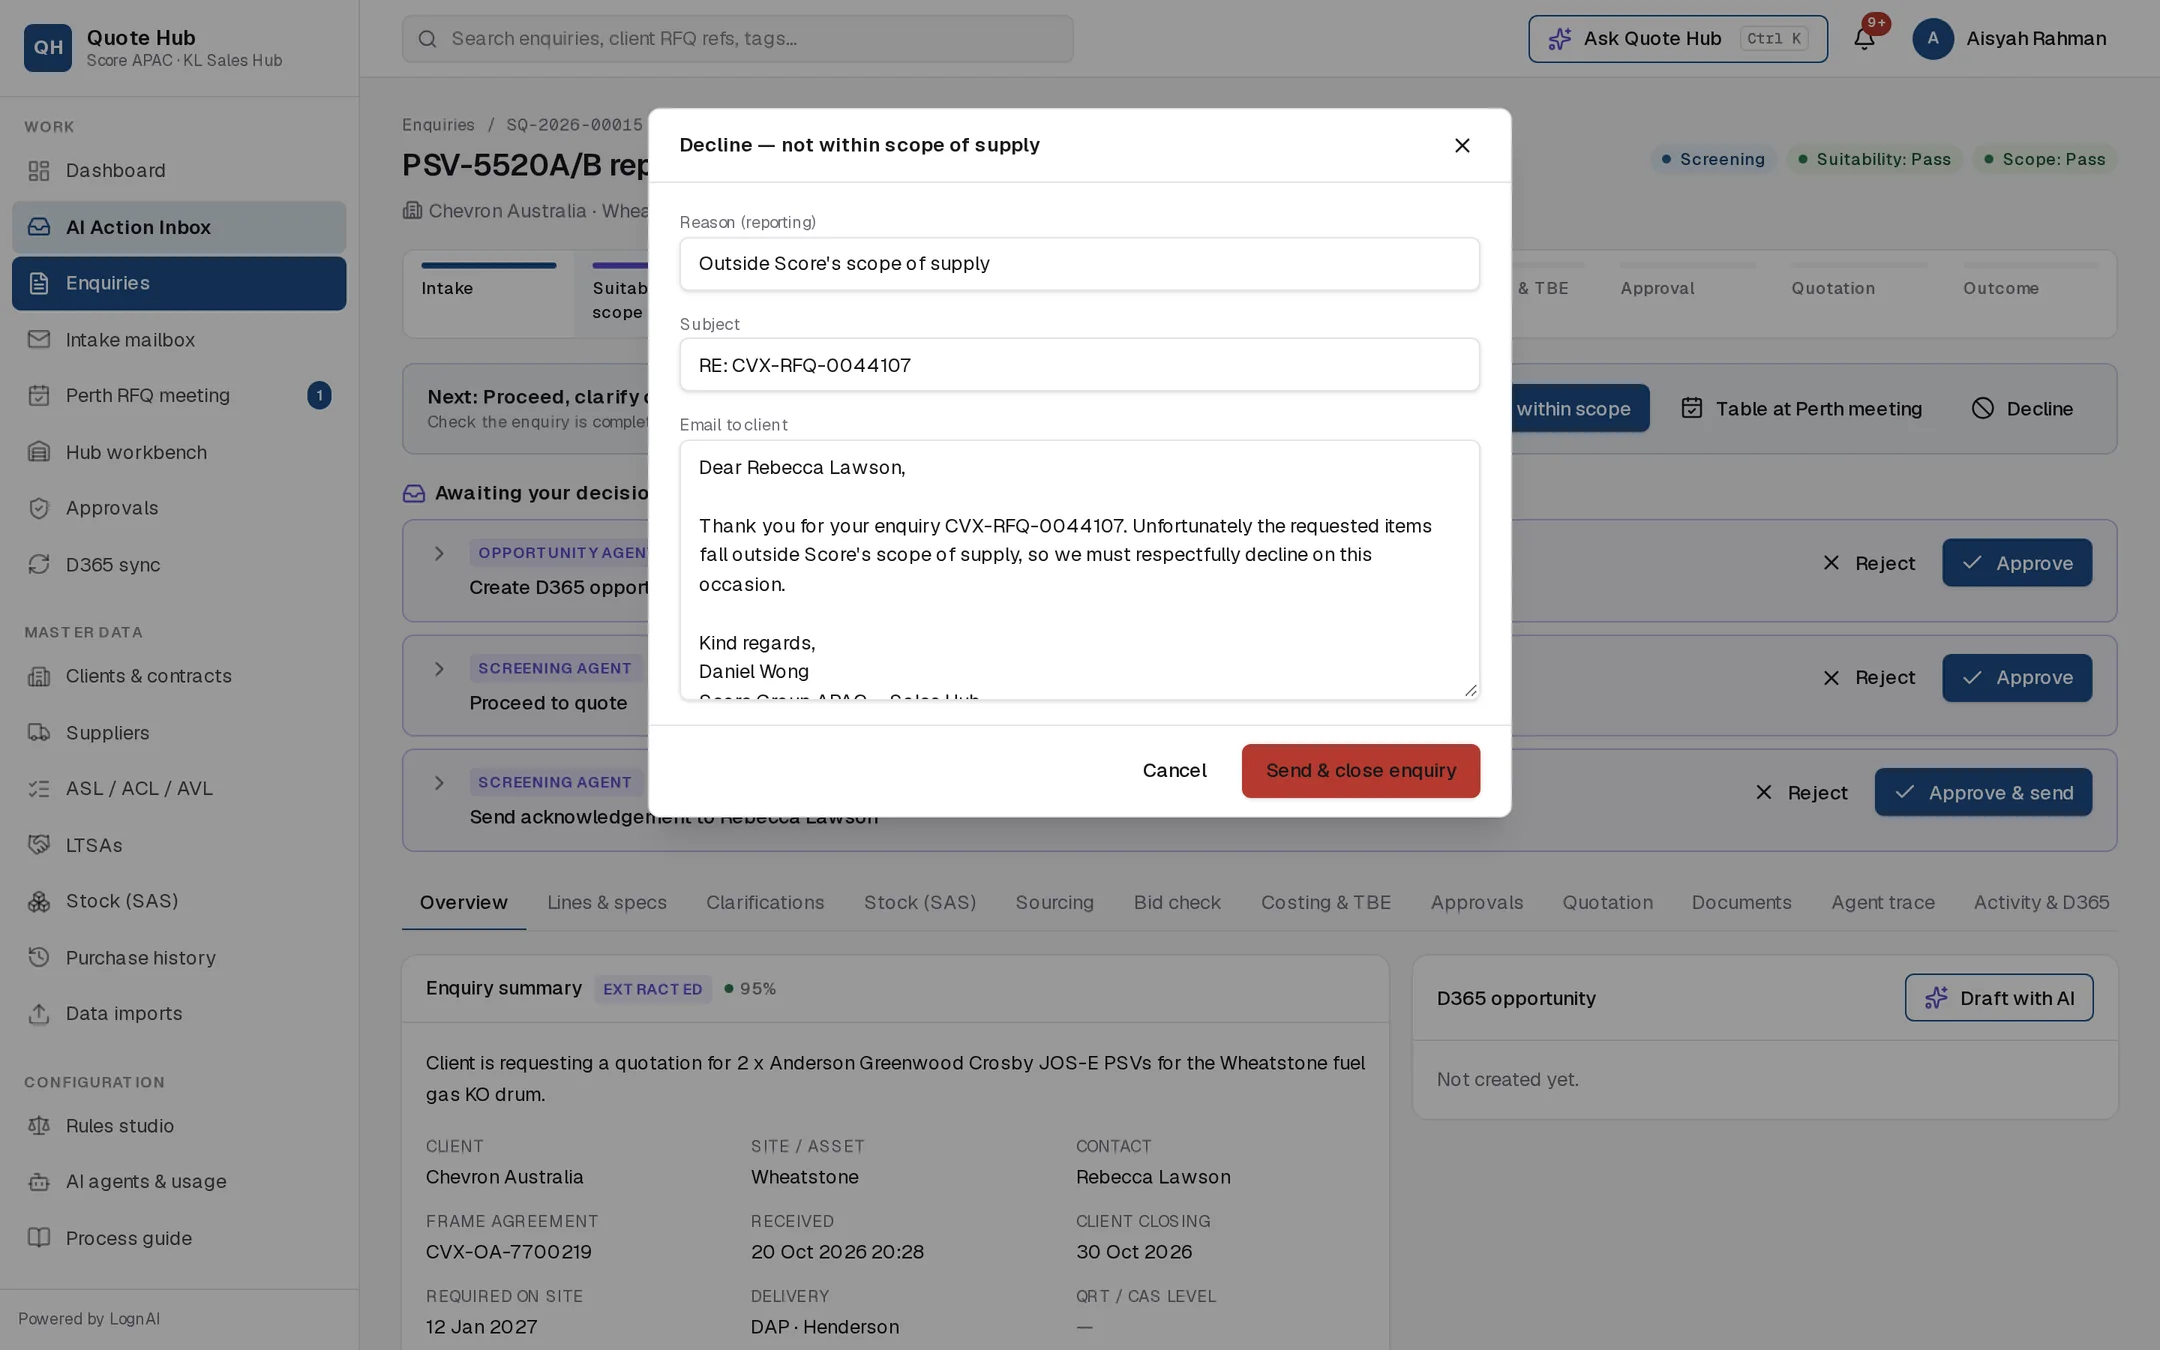
Task: Switch to the Lines & specs tab
Action: [x=606, y=903]
